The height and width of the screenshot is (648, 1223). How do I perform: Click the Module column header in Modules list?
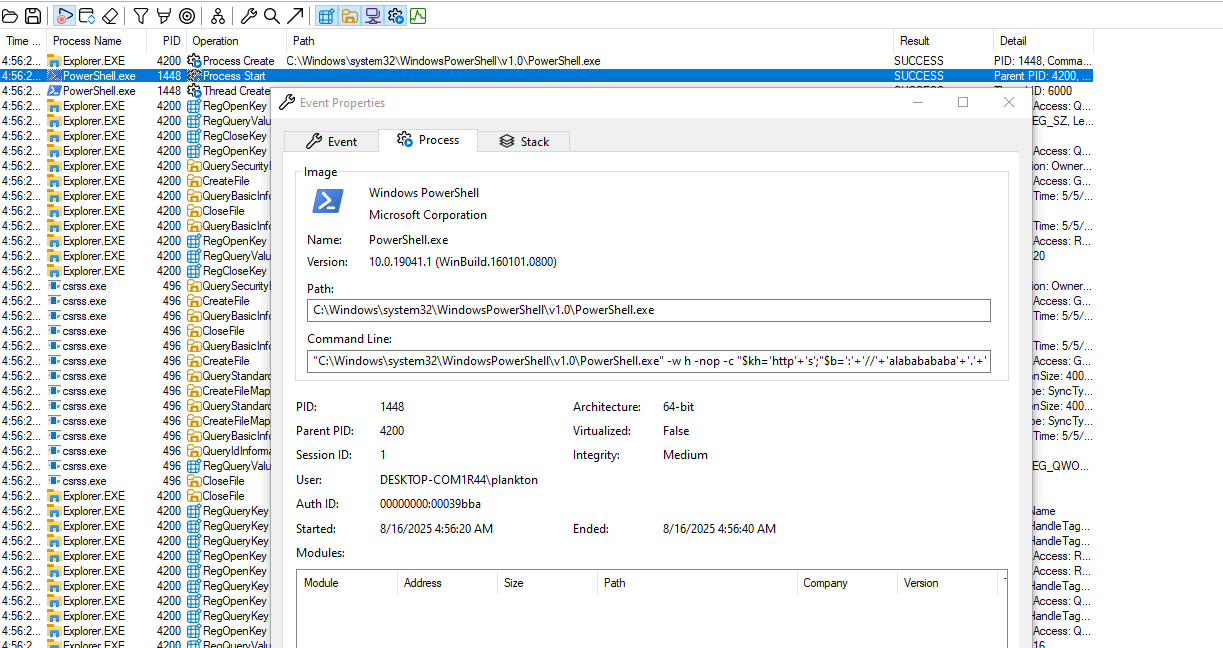point(347,583)
